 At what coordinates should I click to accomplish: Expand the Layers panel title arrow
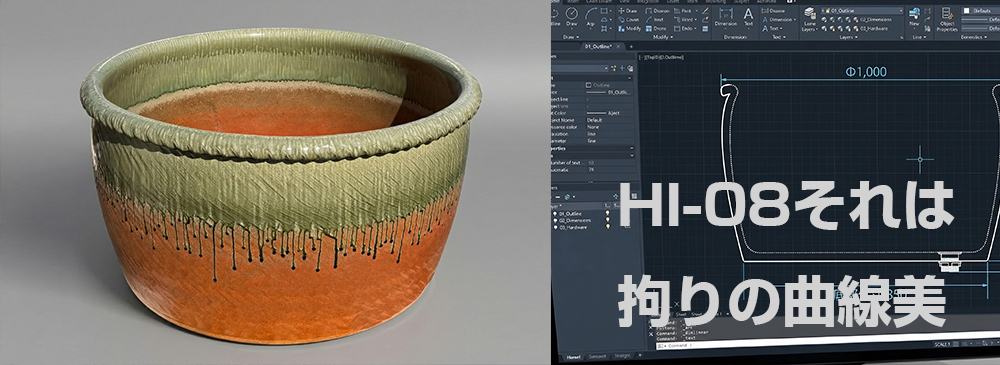[x=857, y=37]
